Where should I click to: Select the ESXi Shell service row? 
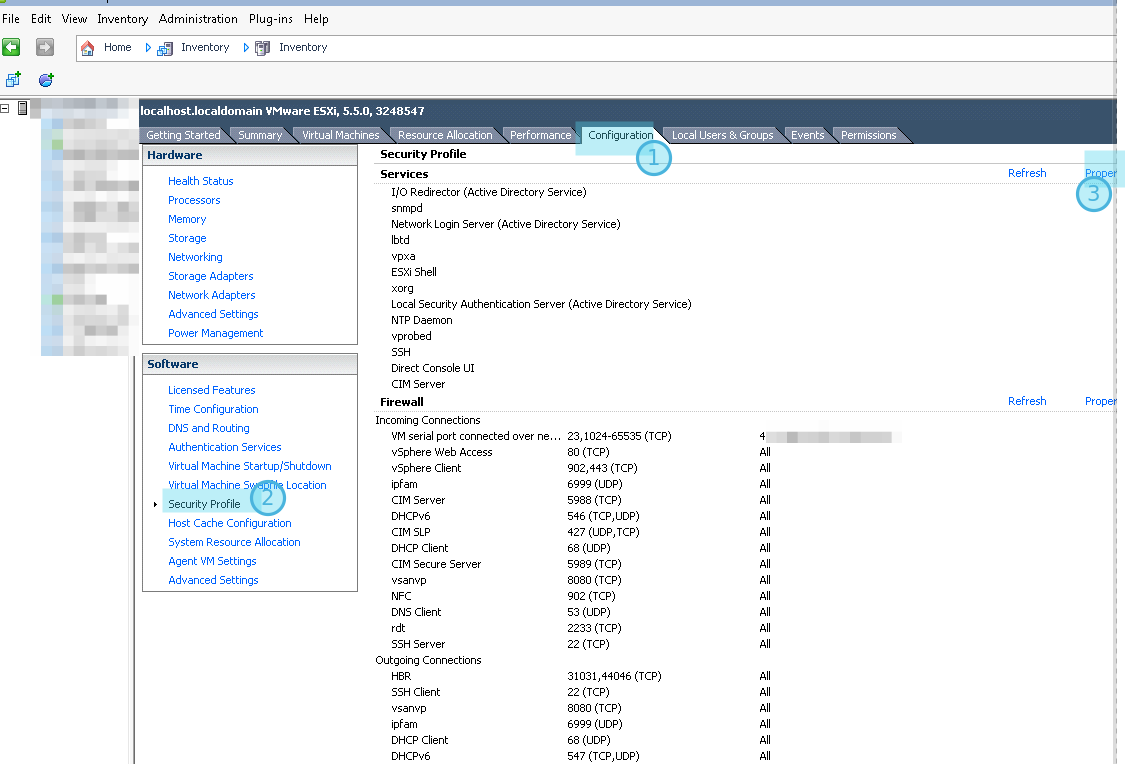click(x=413, y=272)
